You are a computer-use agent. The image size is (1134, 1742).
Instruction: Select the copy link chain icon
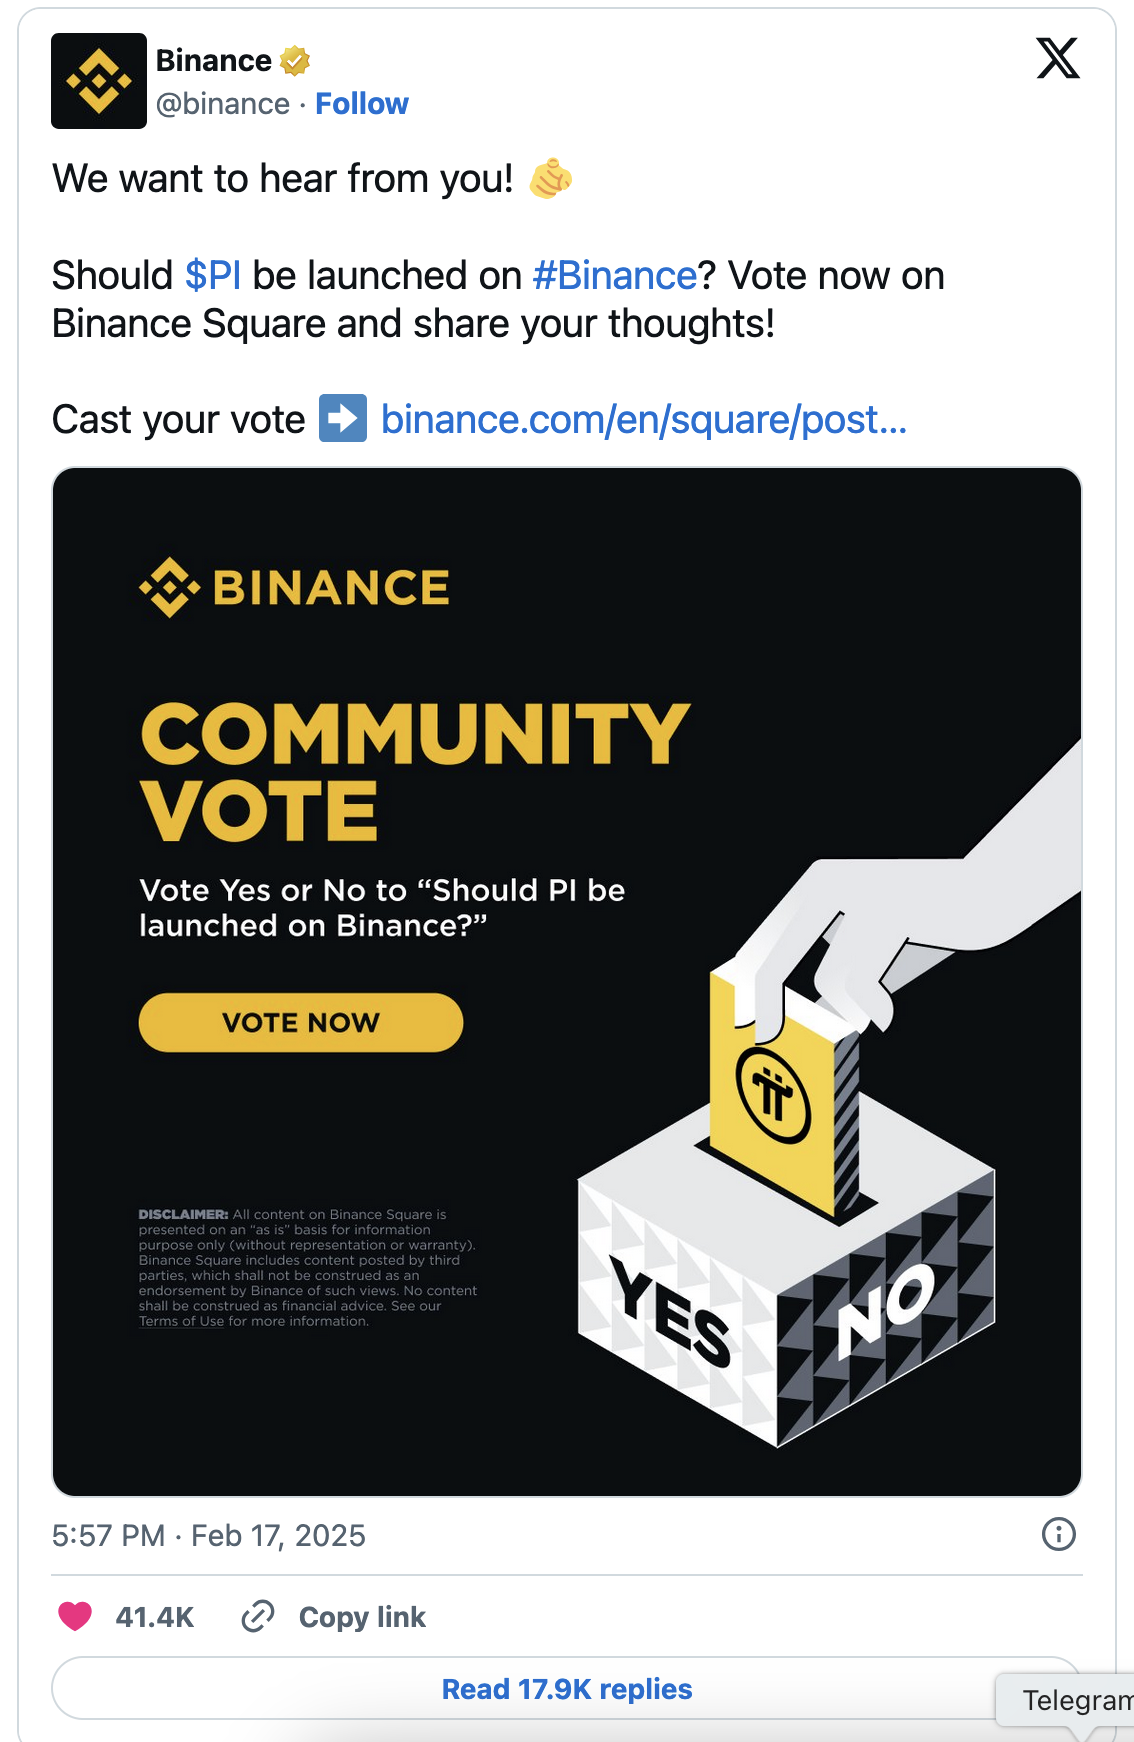(x=258, y=1617)
